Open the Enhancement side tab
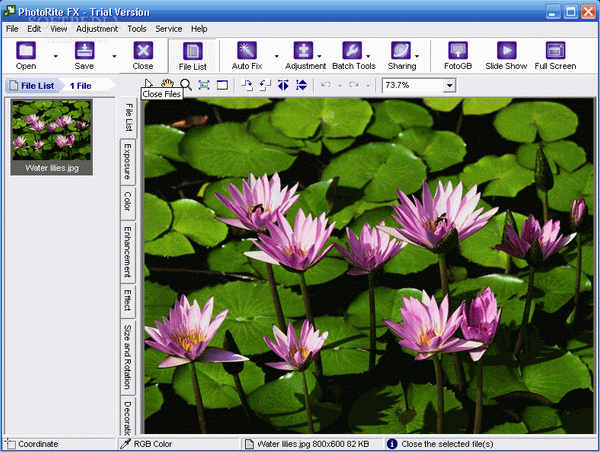The image size is (600, 452). coord(128,252)
